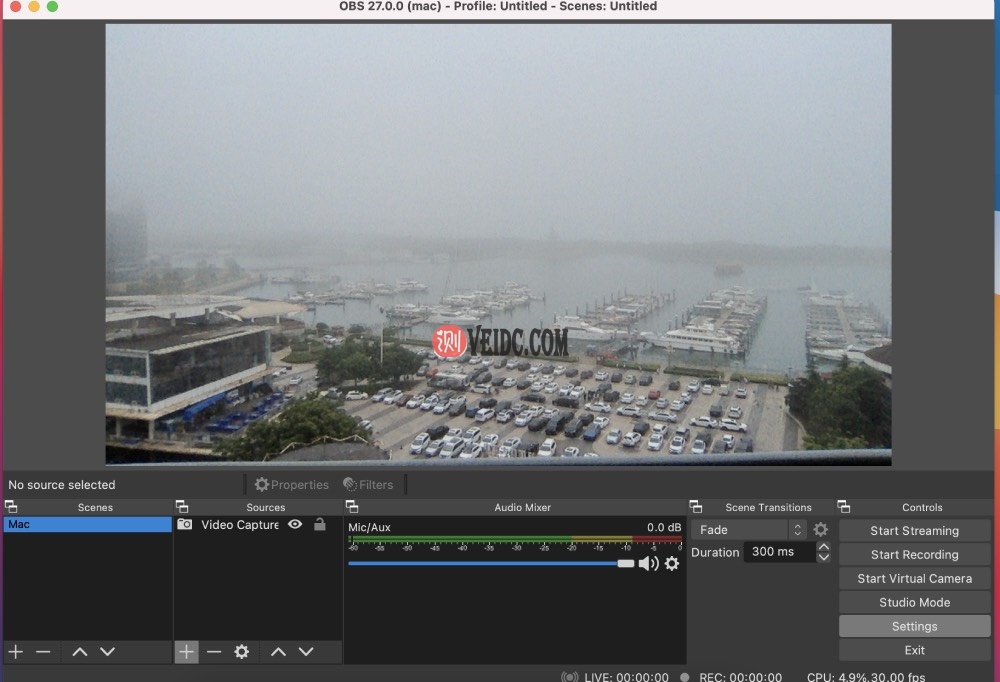Open source properties via the gear icon
Viewport: 1000px width, 682px height.
(x=241, y=651)
